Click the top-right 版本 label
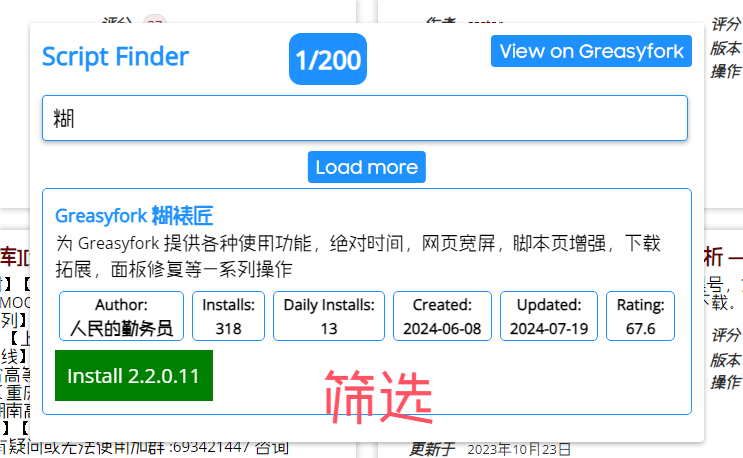Viewport: 743px width, 458px height. click(726, 47)
